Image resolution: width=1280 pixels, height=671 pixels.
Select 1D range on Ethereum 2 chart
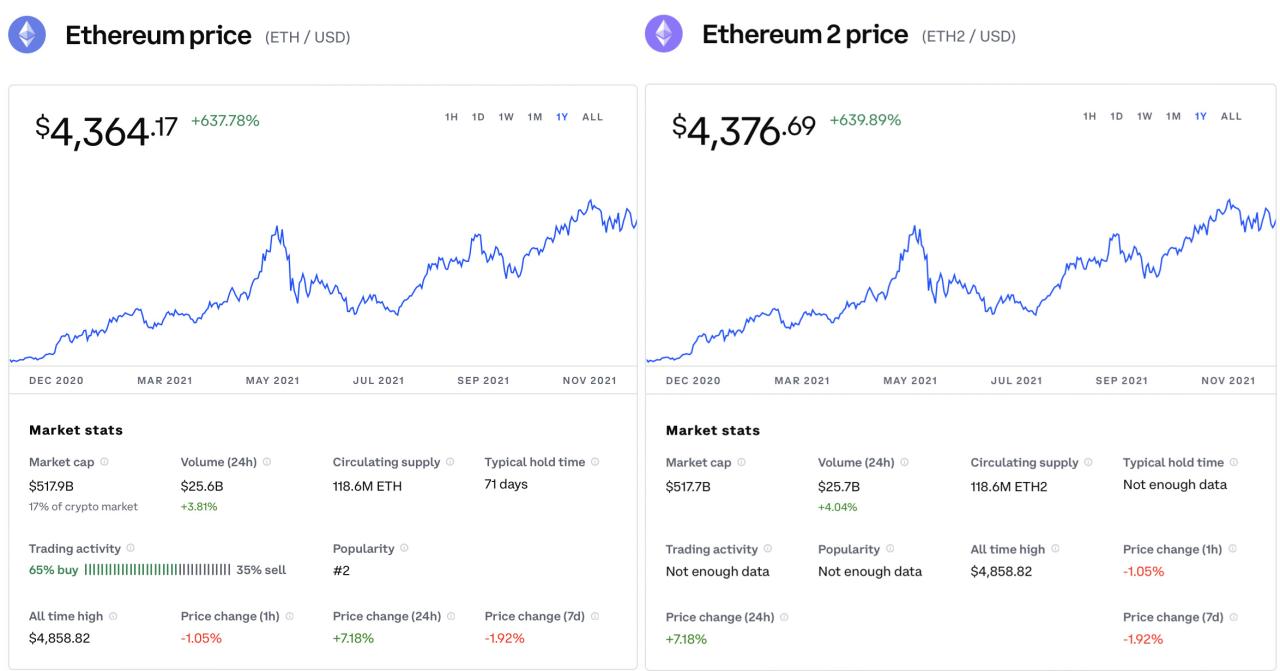coord(1116,117)
